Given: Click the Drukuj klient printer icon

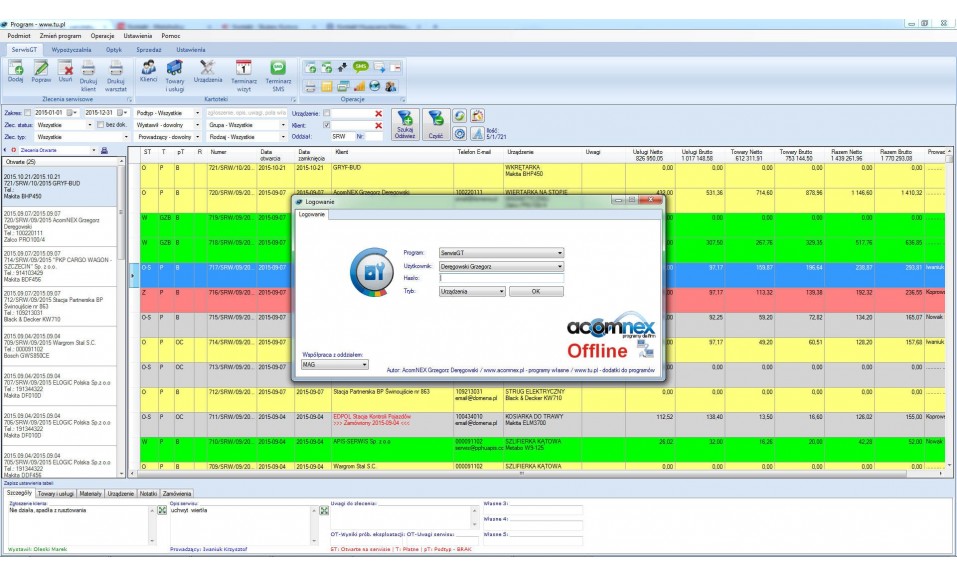Looking at the screenshot, I should (89, 73).
